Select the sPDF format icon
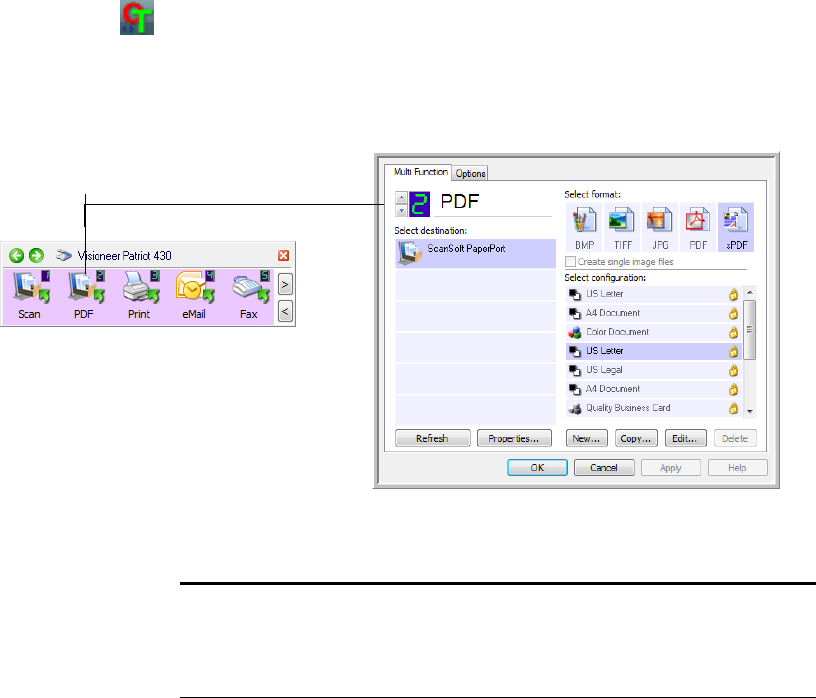Viewport: 816px width, 698px height. (x=736, y=228)
